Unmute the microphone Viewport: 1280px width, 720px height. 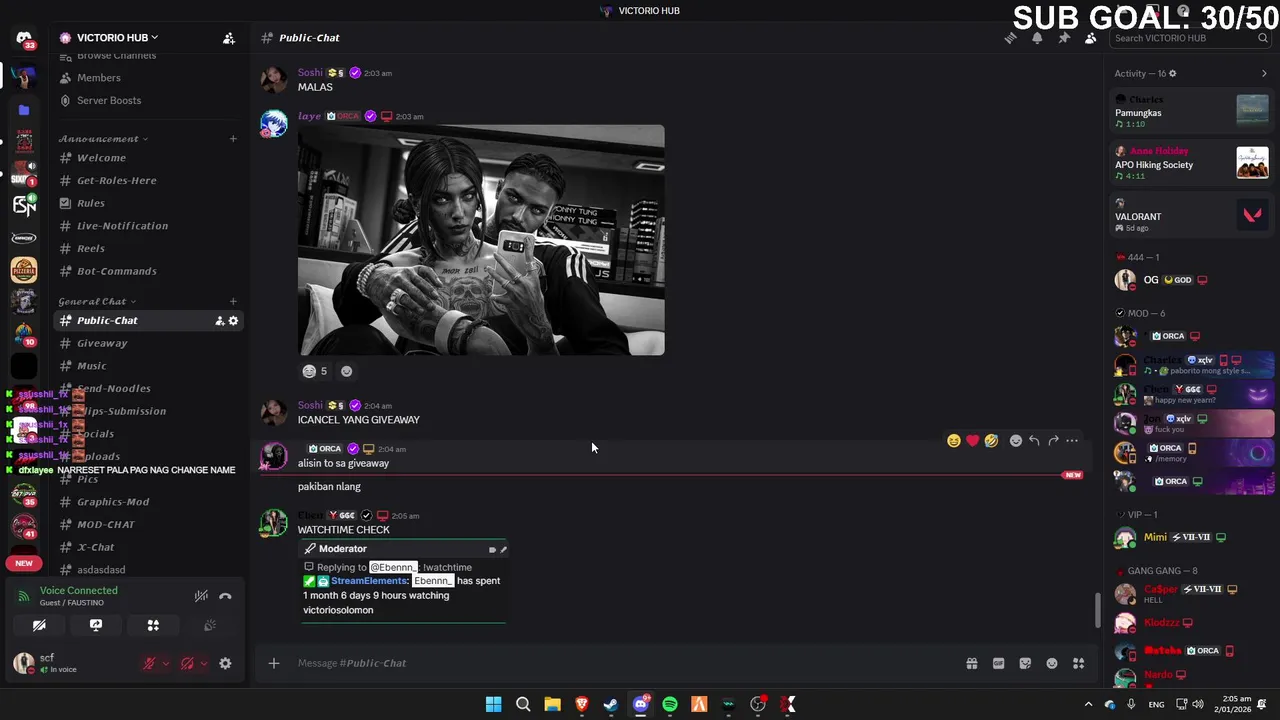tap(149, 663)
